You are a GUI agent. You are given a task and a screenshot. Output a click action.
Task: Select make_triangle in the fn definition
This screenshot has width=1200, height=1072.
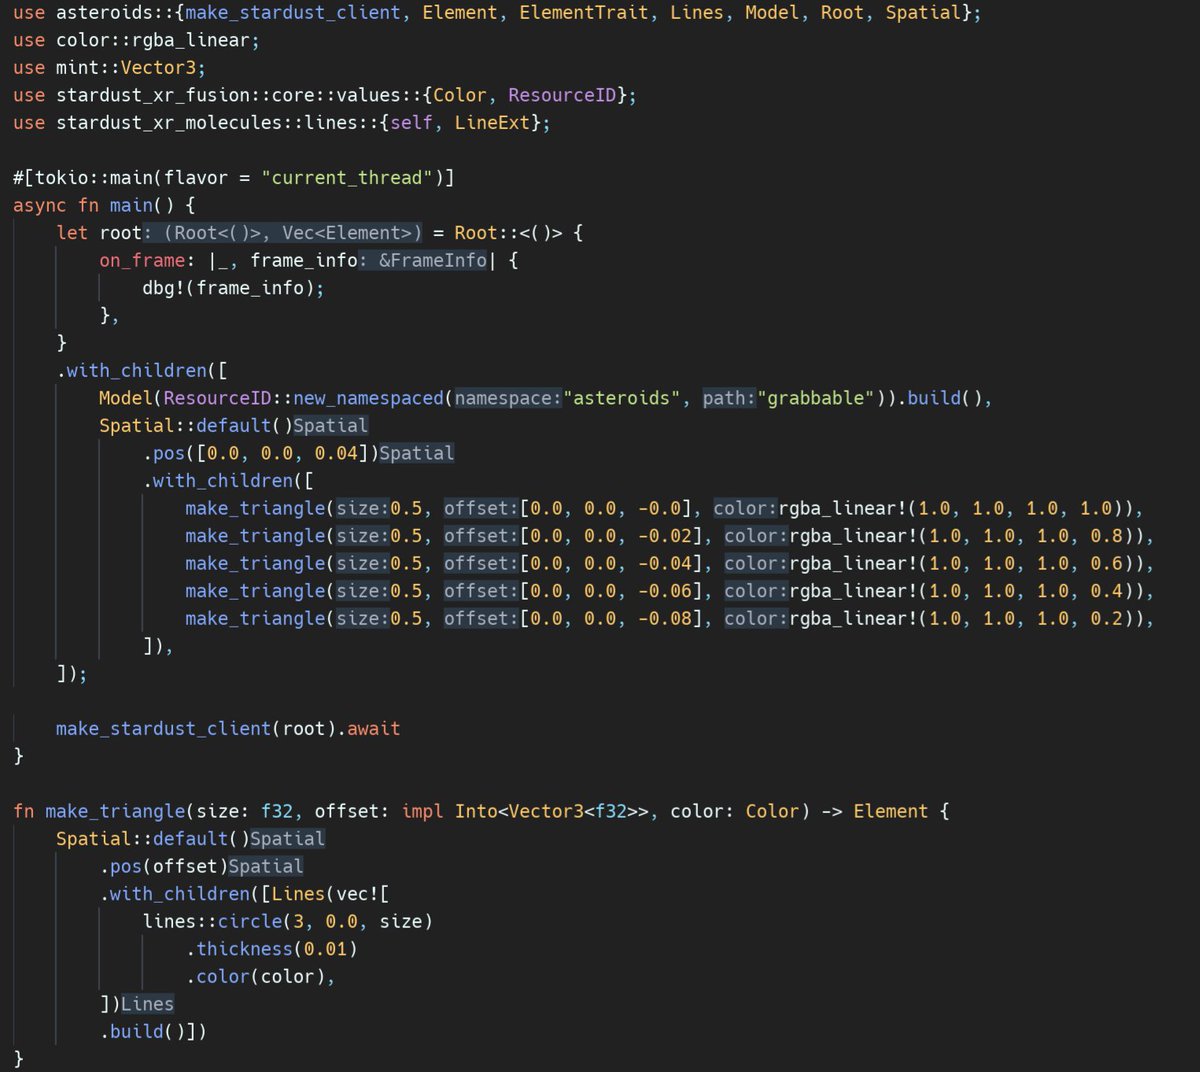(115, 811)
